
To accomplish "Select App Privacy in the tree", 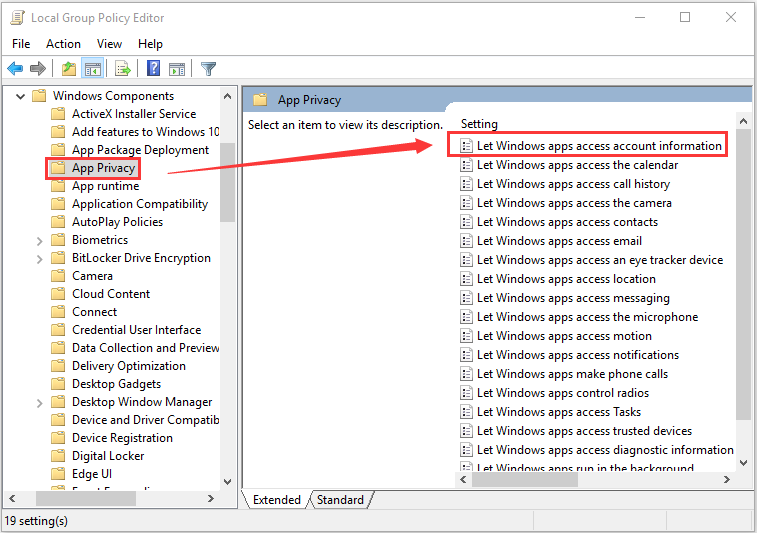I will pyautogui.click(x=103, y=168).
